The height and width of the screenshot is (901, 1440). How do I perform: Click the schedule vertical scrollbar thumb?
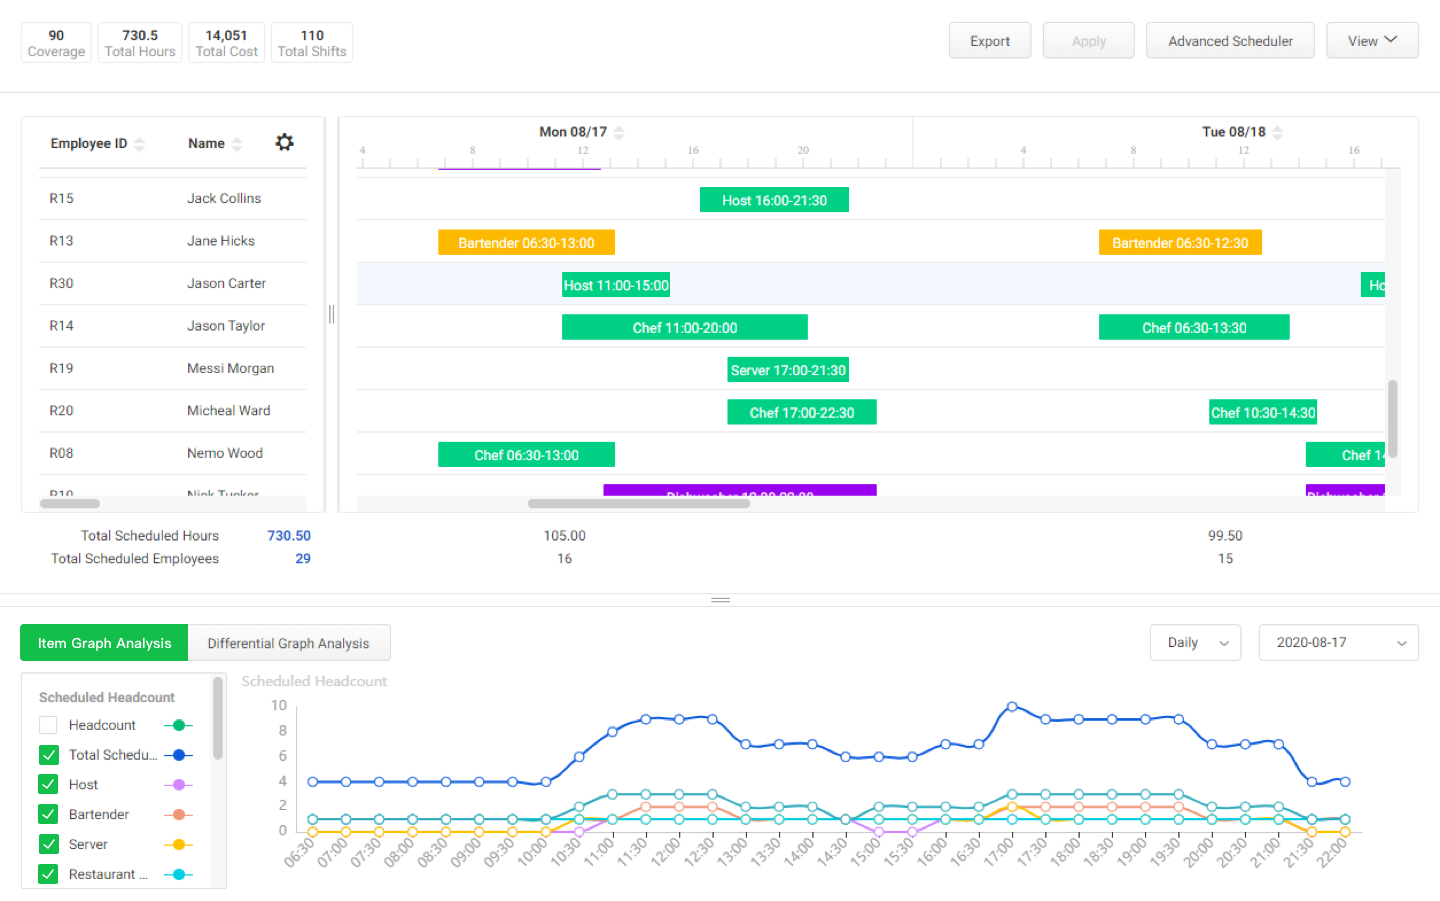[x=1392, y=418]
